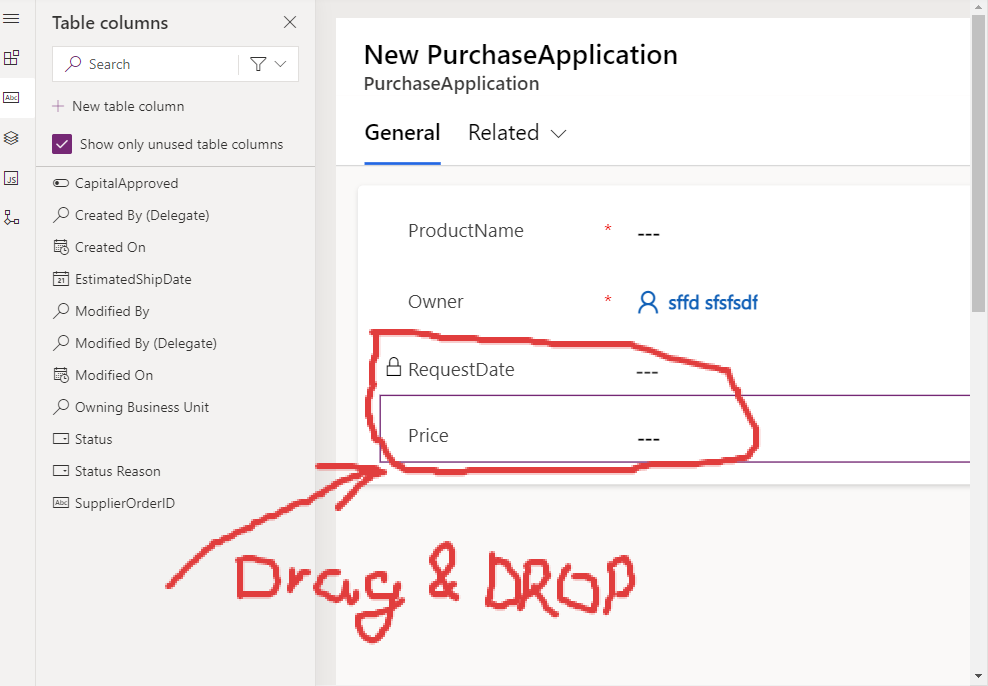The width and height of the screenshot is (988, 686).
Task: Switch to the General tab
Action: click(x=402, y=133)
